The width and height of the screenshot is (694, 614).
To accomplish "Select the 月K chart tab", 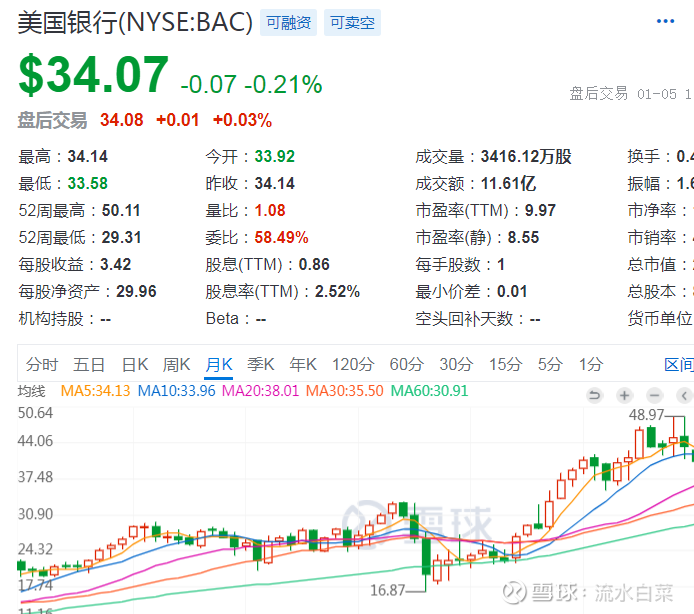I will point(219,365).
